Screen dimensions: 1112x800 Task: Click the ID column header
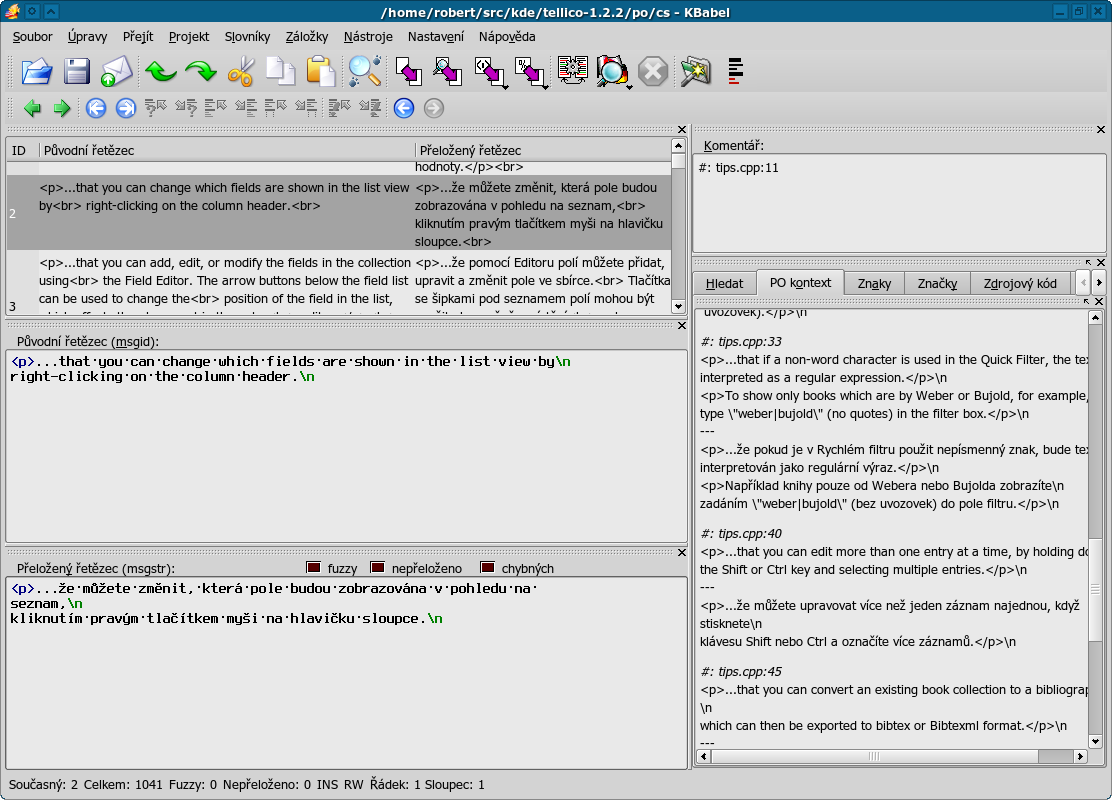tap(23, 150)
